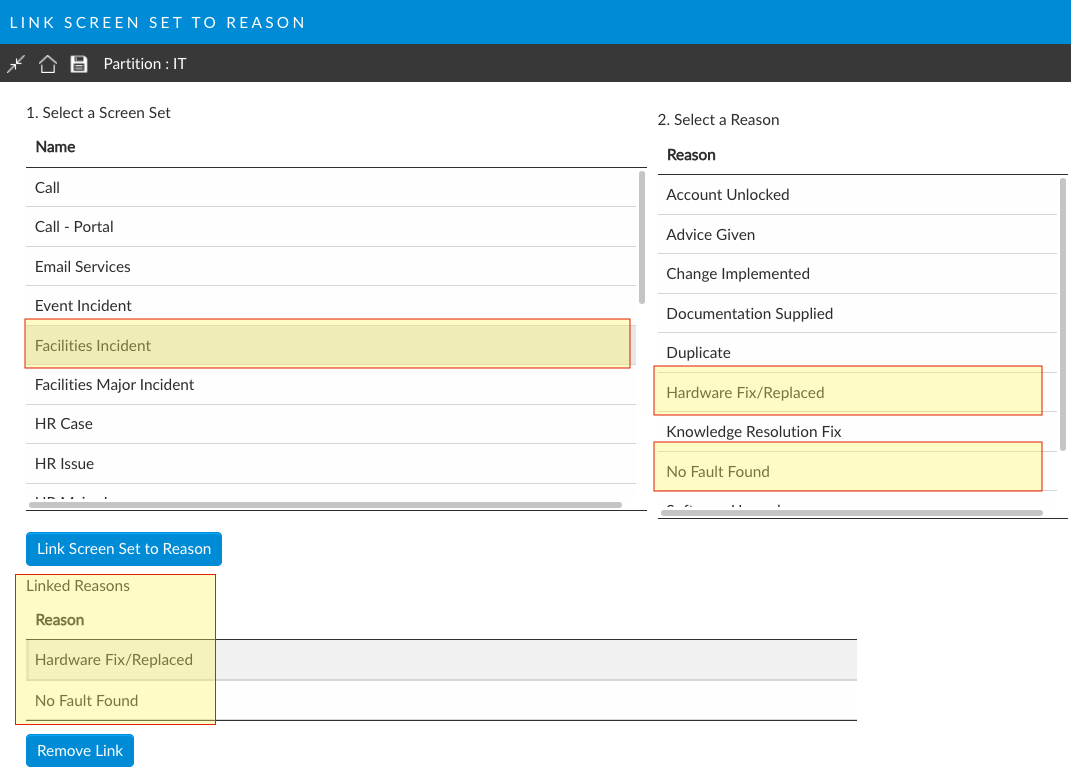Viewport: 1071px width, 781px height.
Task: Select HR Issue screen set
Action: (x=64, y=464)
